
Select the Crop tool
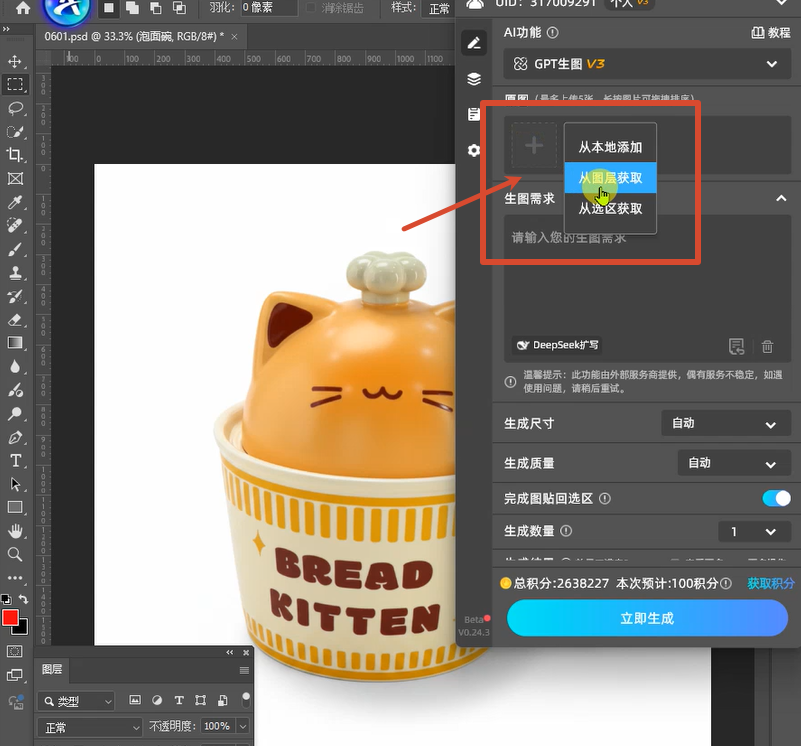point(15,155)
